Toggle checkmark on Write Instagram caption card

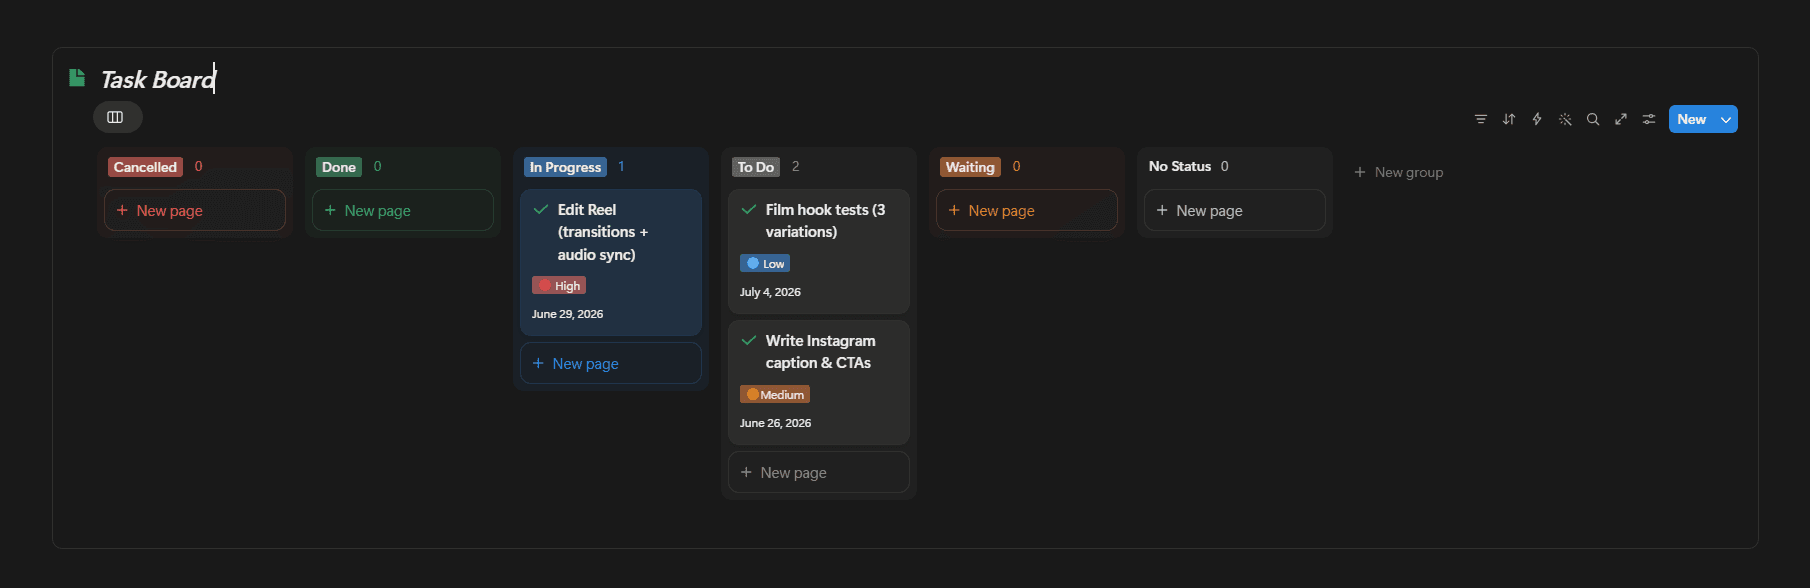click(749, 340)
